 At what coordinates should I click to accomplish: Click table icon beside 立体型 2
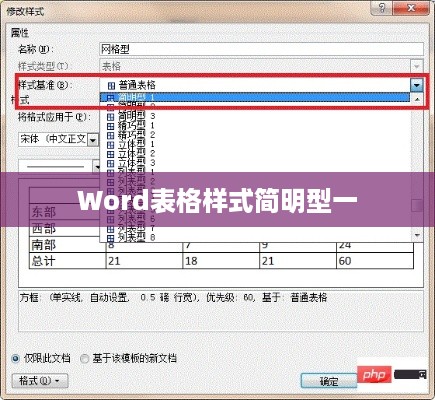[x=111, y=154]
